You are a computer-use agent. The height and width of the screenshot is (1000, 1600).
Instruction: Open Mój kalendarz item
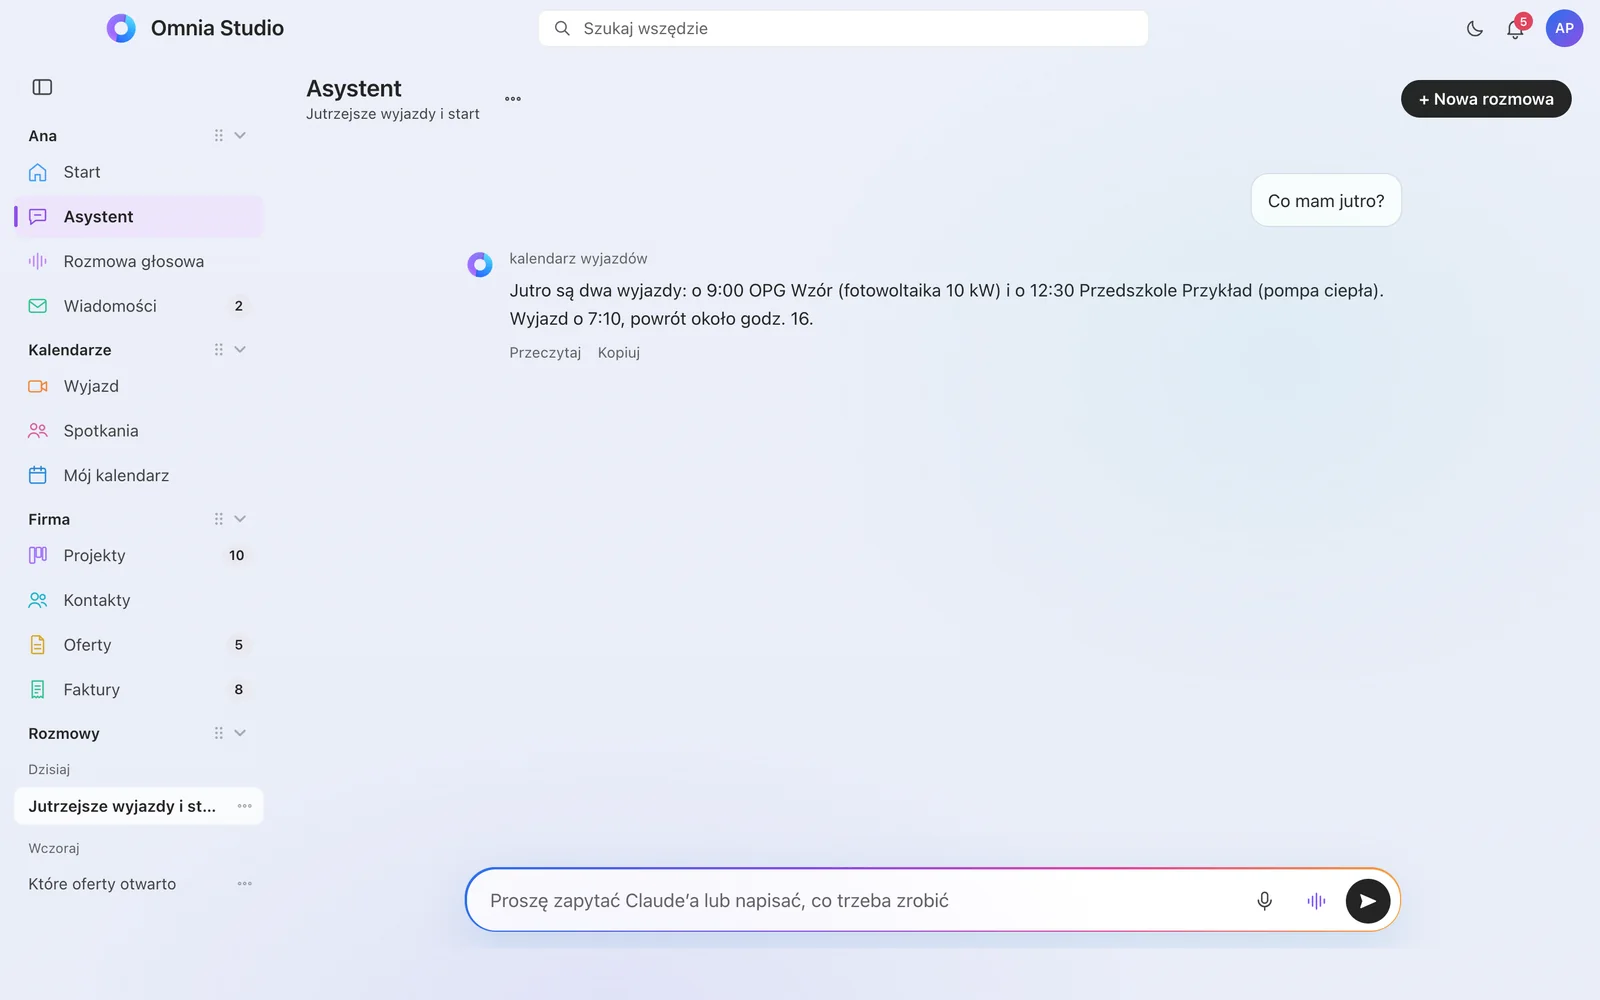tap(139, 476)
